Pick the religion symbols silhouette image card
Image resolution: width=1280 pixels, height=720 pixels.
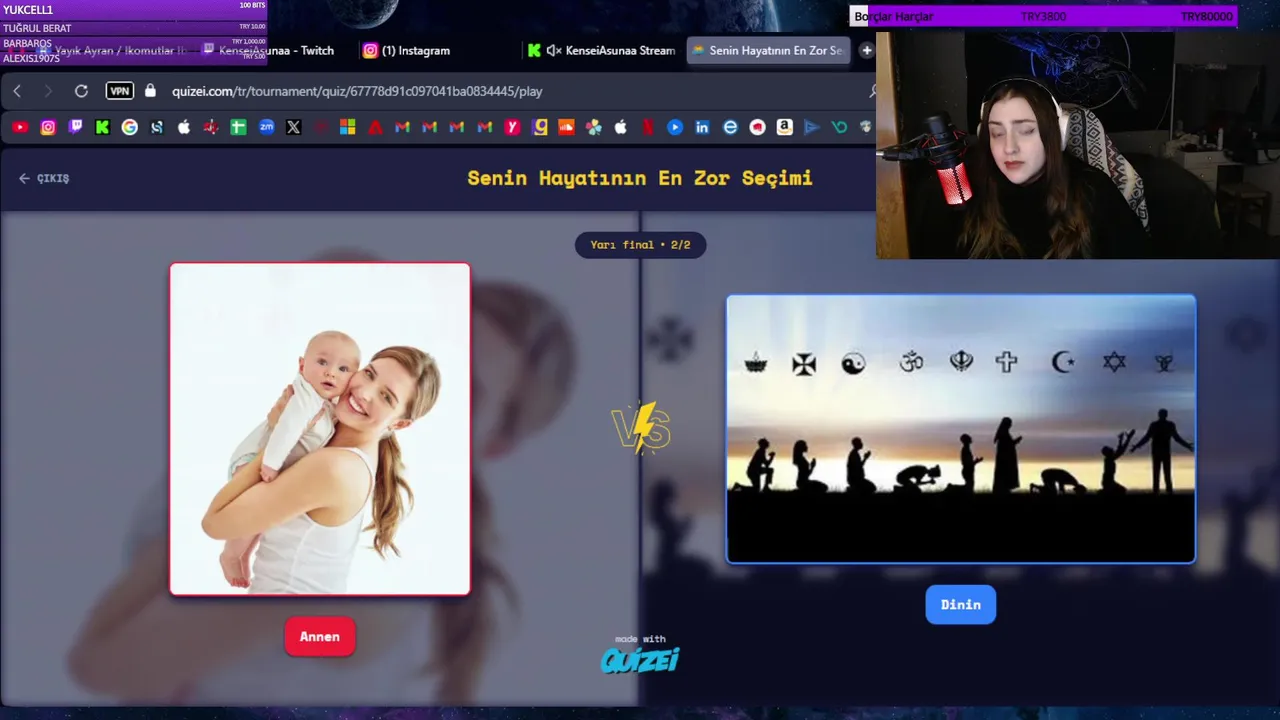point(961,429)
